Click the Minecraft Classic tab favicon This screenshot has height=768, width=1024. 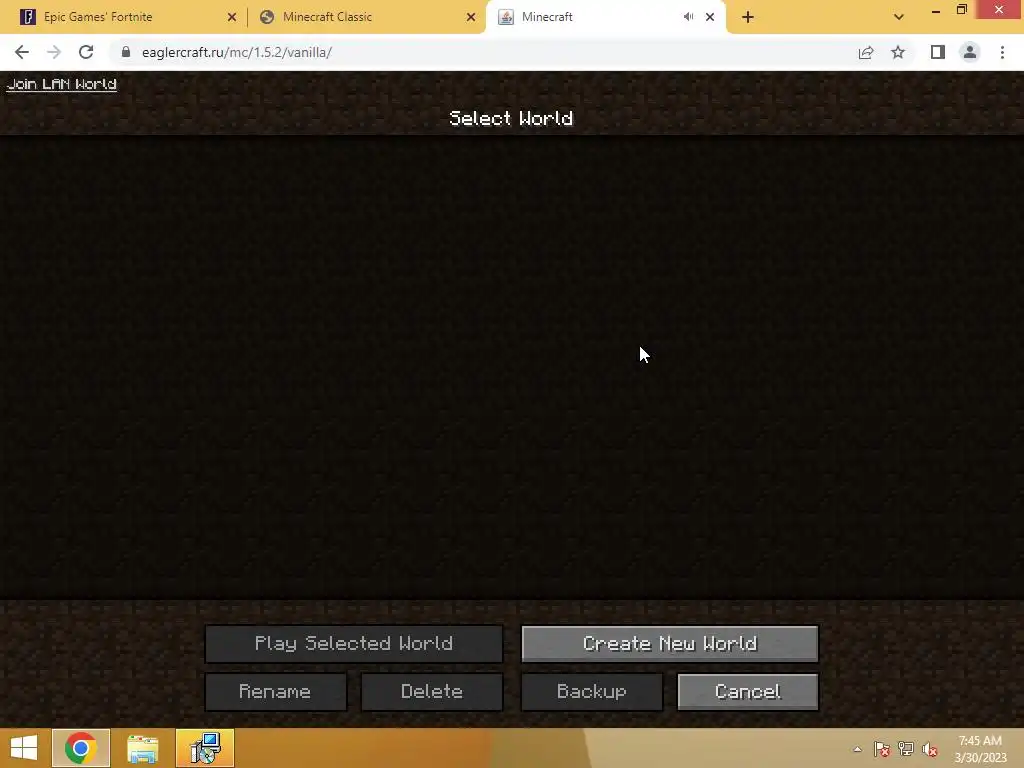click(x=266, y=17)
